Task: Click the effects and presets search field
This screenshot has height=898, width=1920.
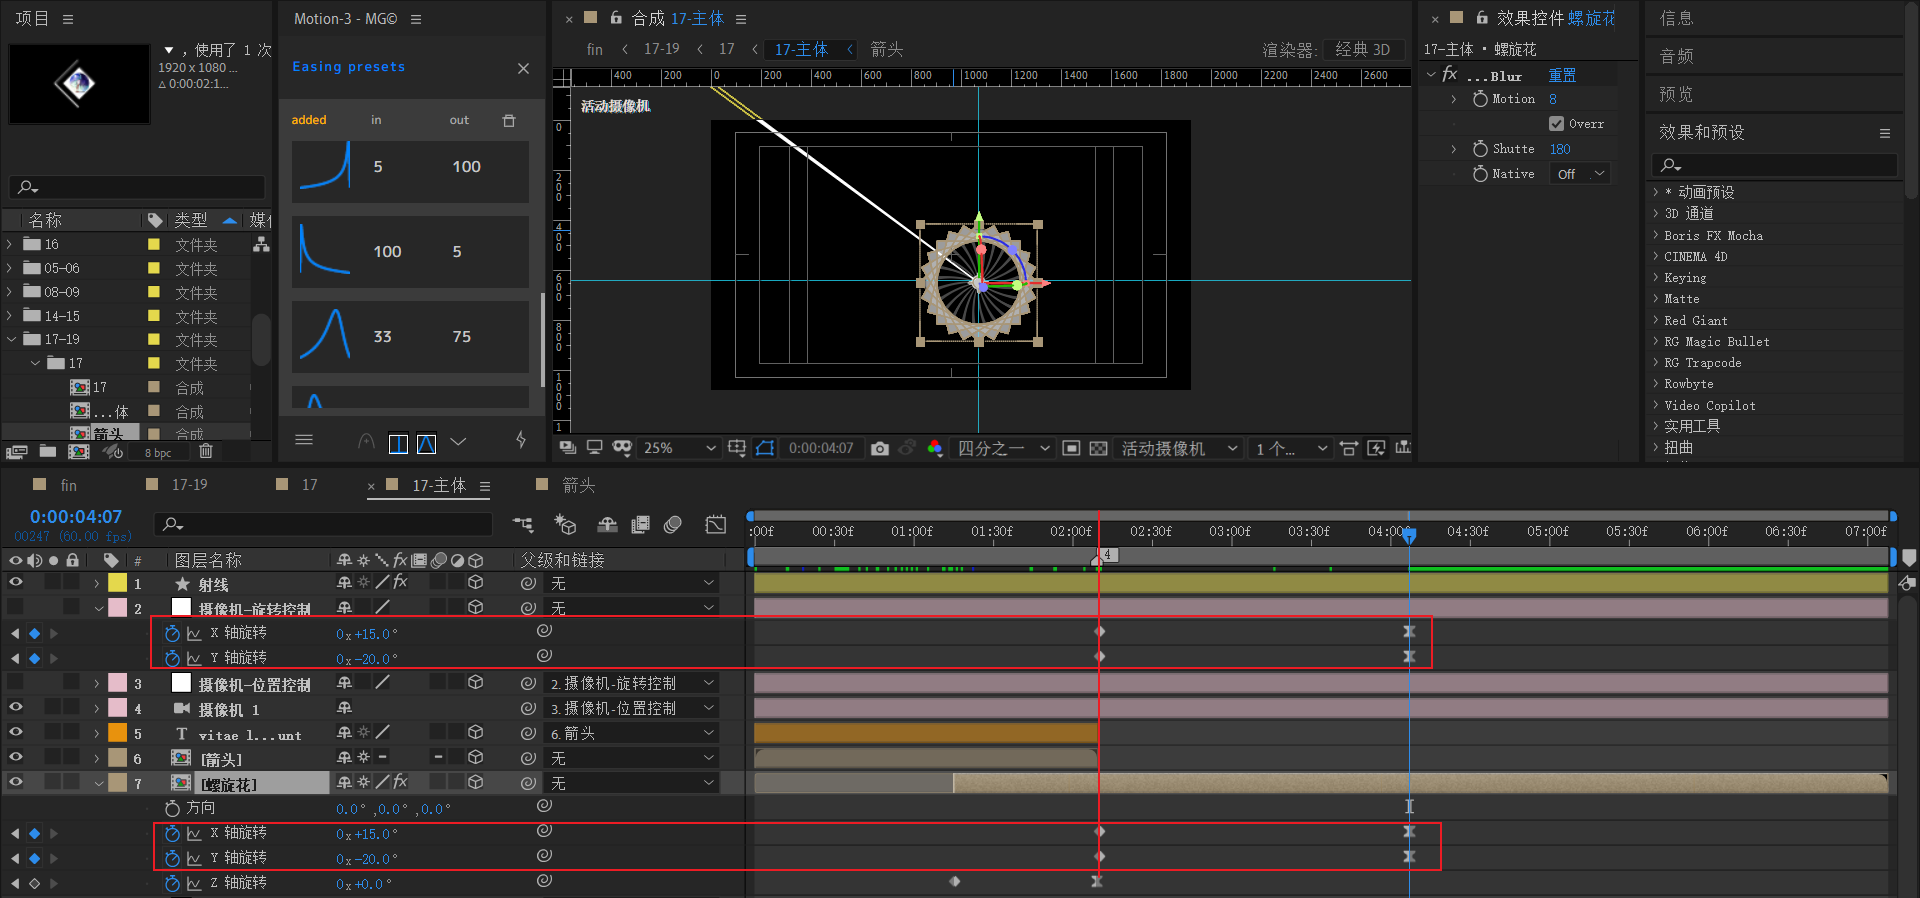Action: [x=1775, y=165]
